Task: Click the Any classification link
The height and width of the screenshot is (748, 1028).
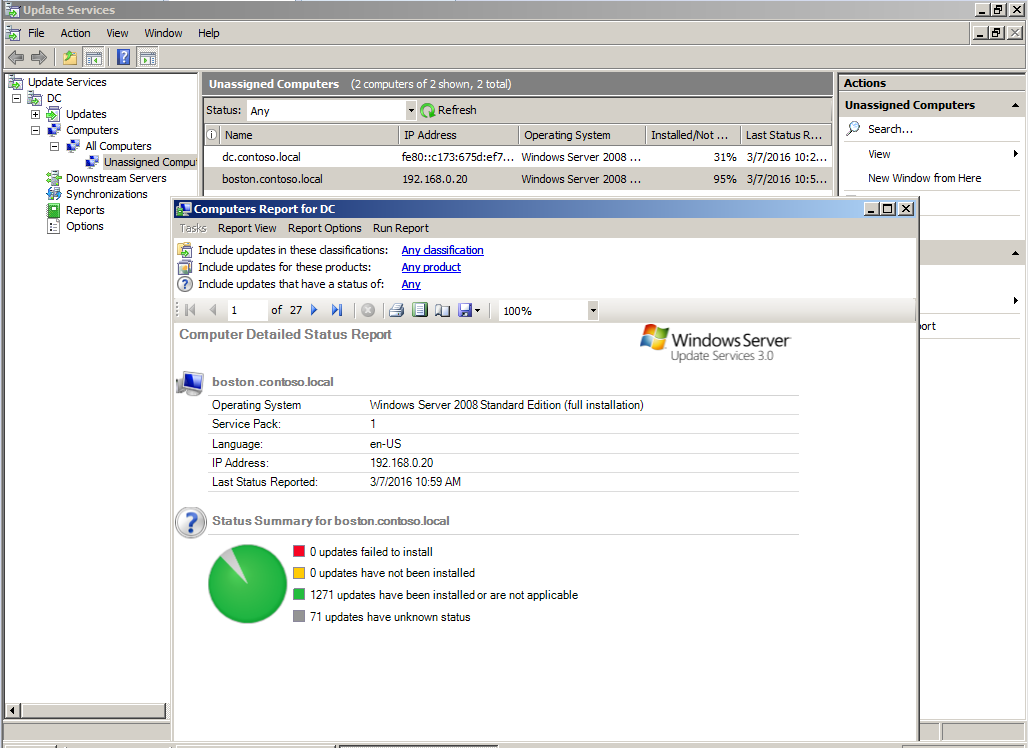Action: tap(443, 250)
